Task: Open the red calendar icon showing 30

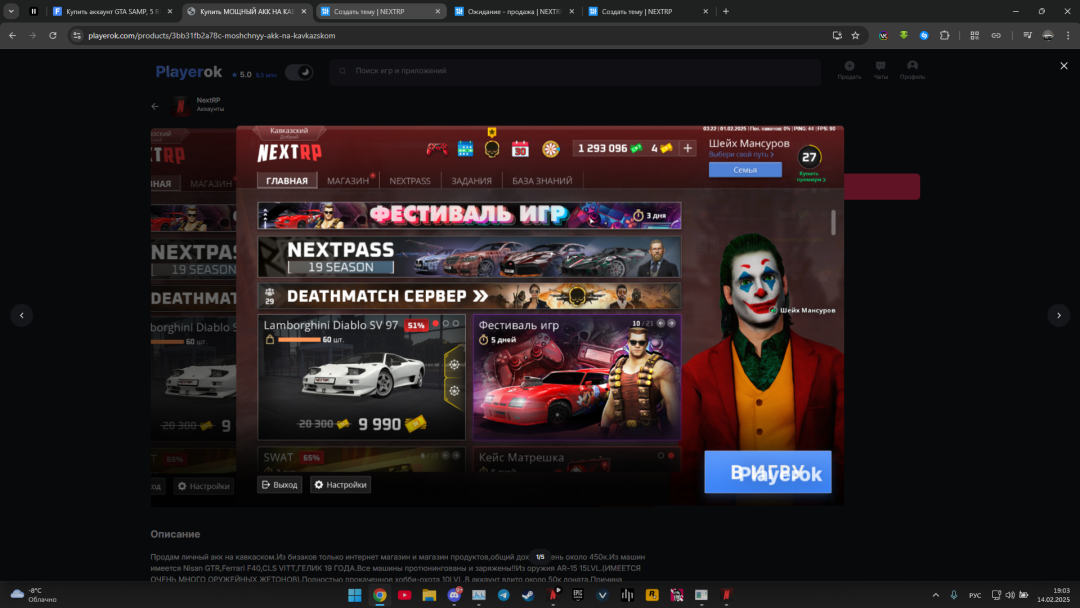Action: coord(520,149)
